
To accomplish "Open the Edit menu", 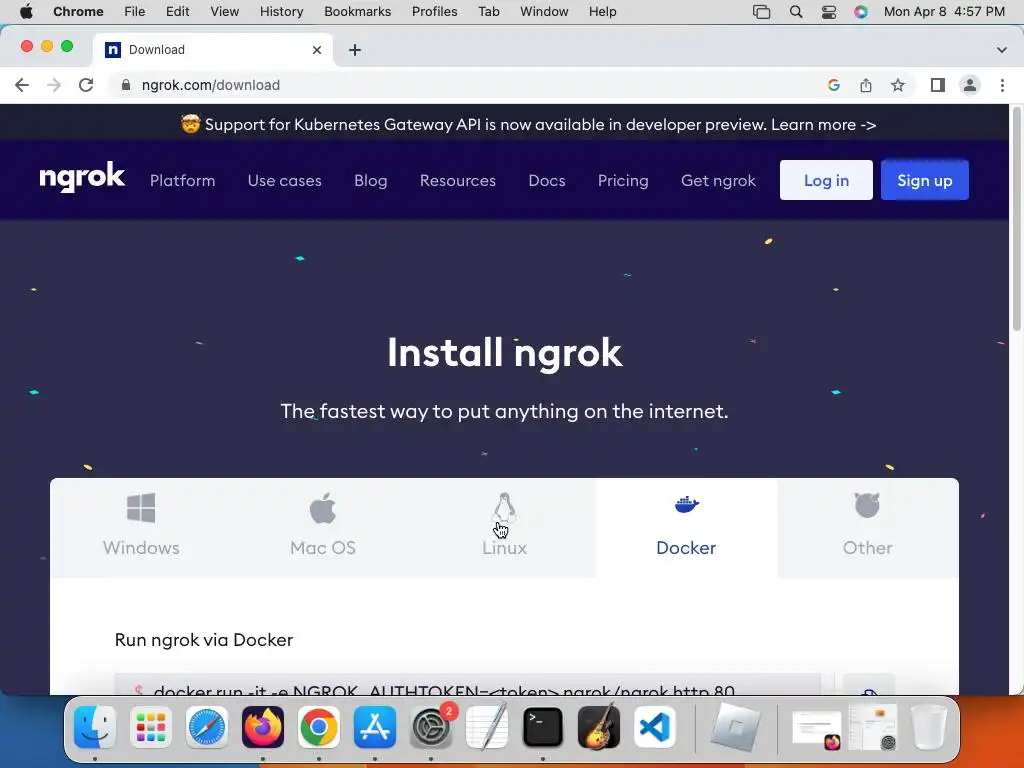I will (177, 11).
